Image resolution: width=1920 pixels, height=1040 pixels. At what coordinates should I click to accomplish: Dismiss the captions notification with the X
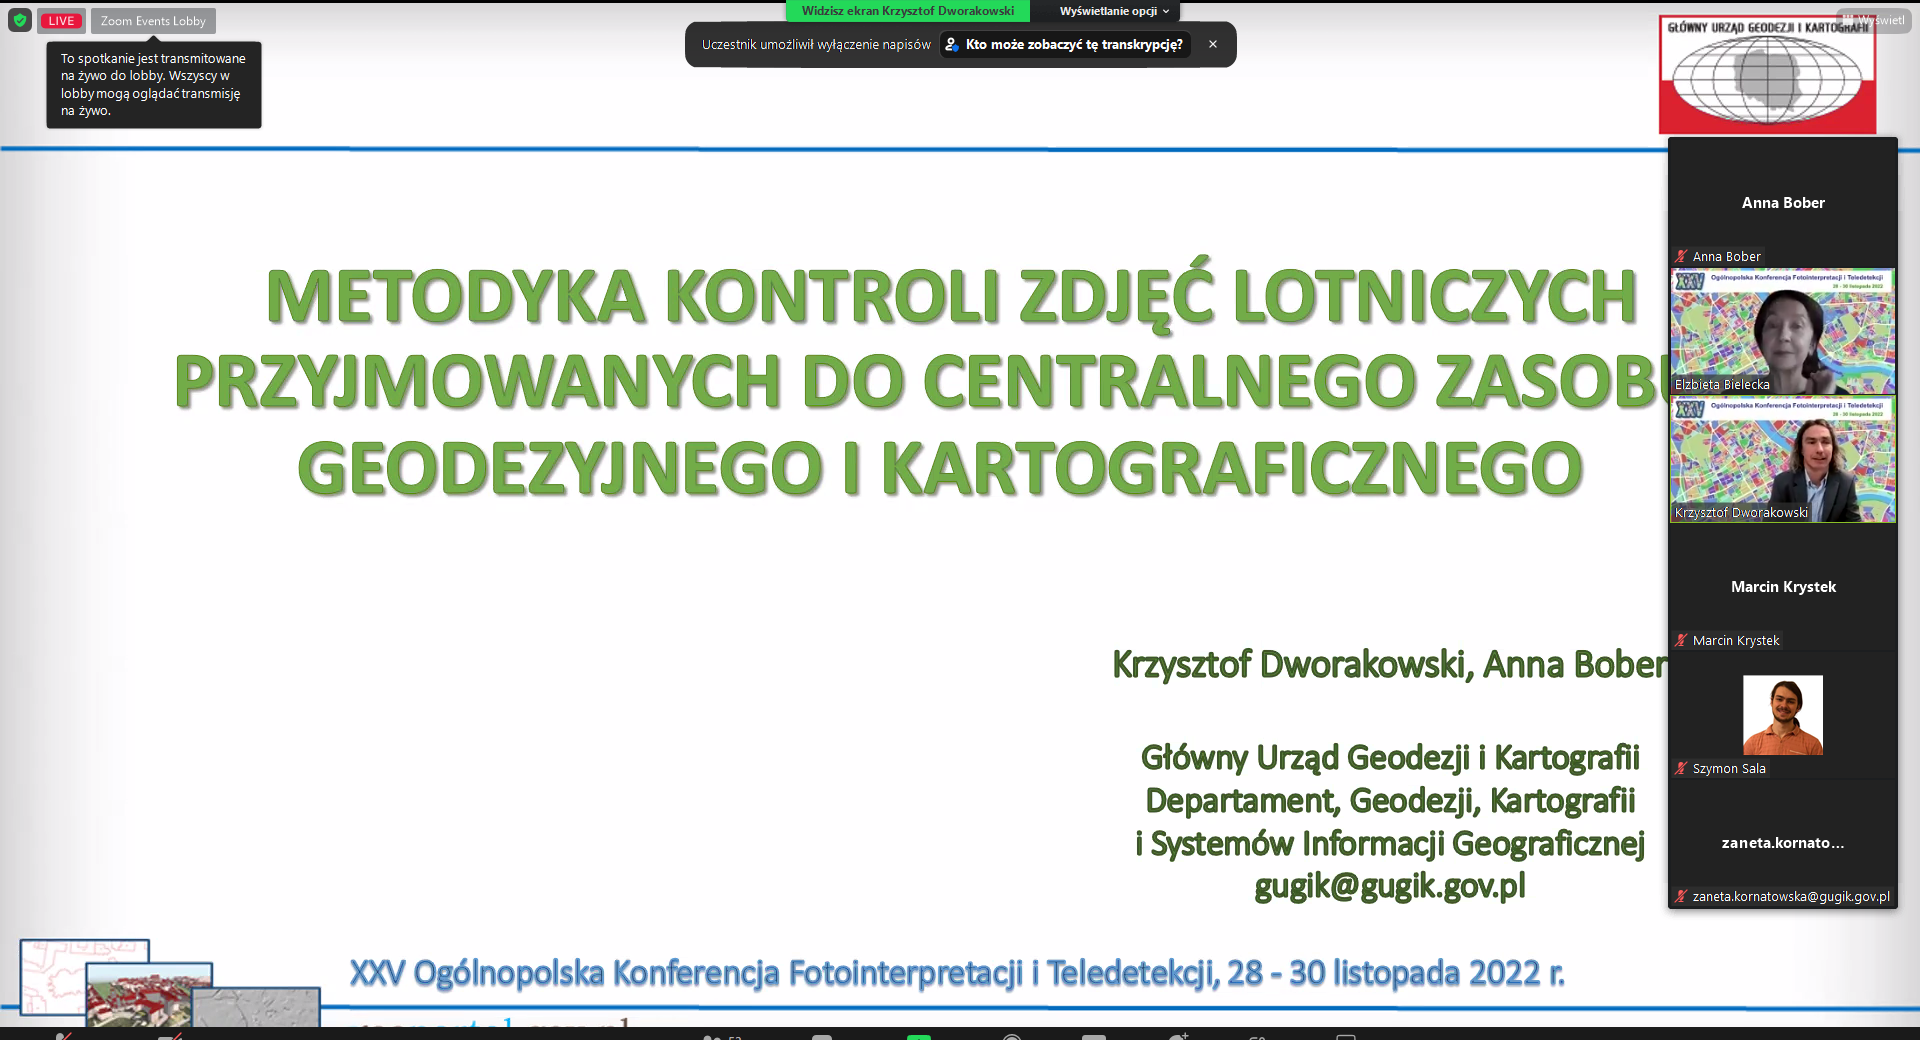coord(1212,44)
